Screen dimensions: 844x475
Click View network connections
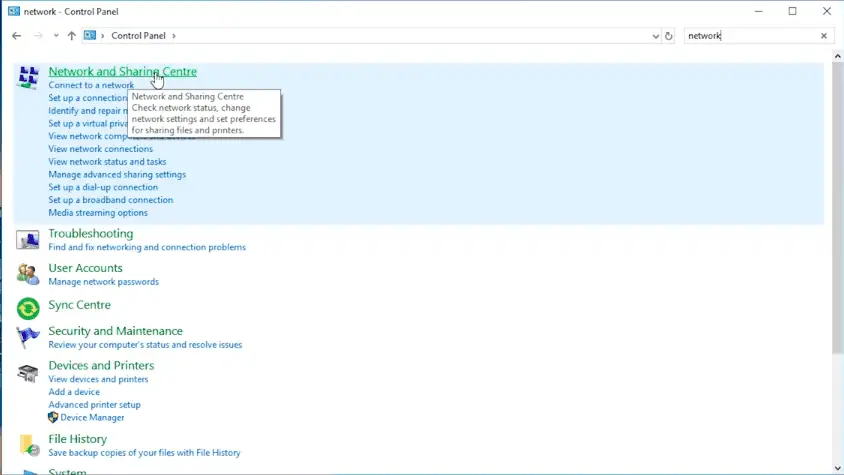[101, 149]
